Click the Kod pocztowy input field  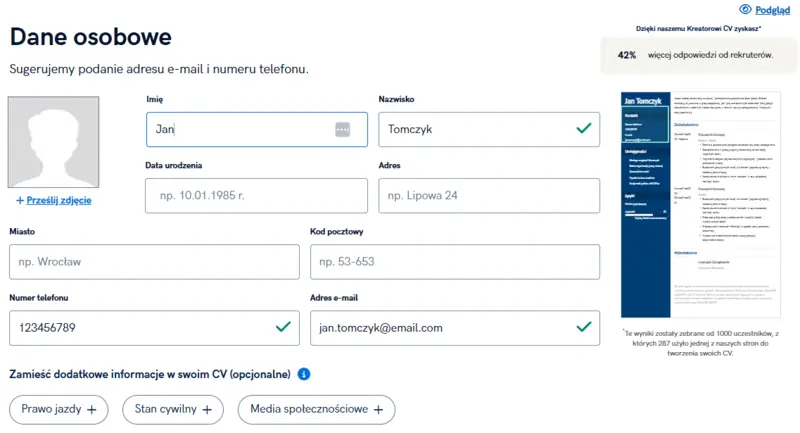point(455,262)
